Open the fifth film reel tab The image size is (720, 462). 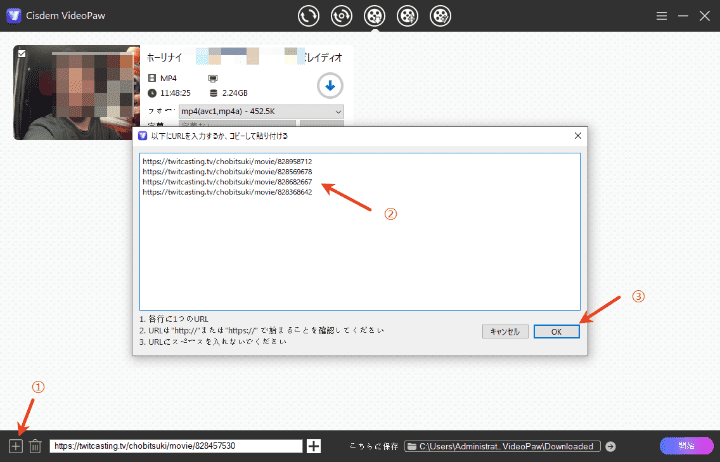pyautogui.click(x=440, y=16)
